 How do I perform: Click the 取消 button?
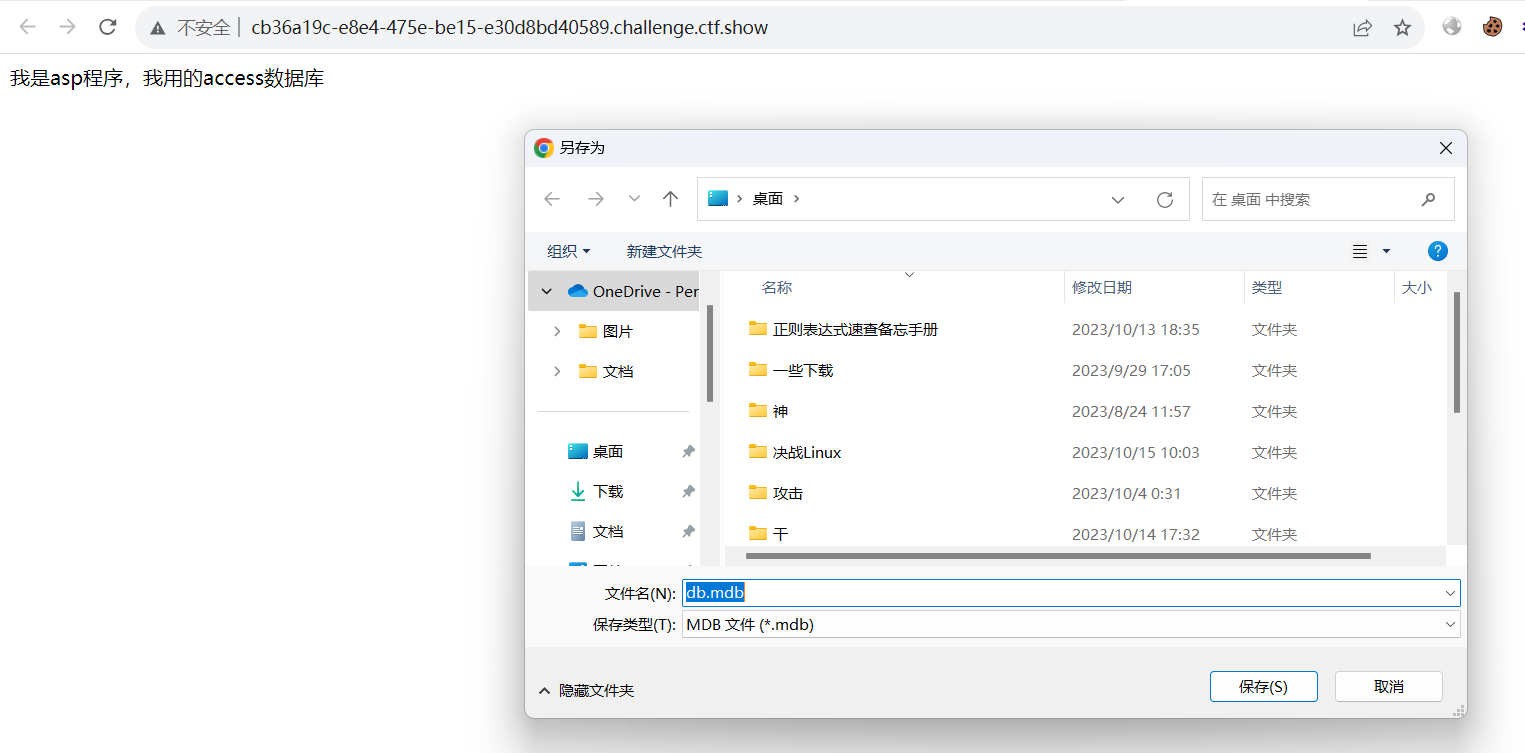coord(1388,686)
